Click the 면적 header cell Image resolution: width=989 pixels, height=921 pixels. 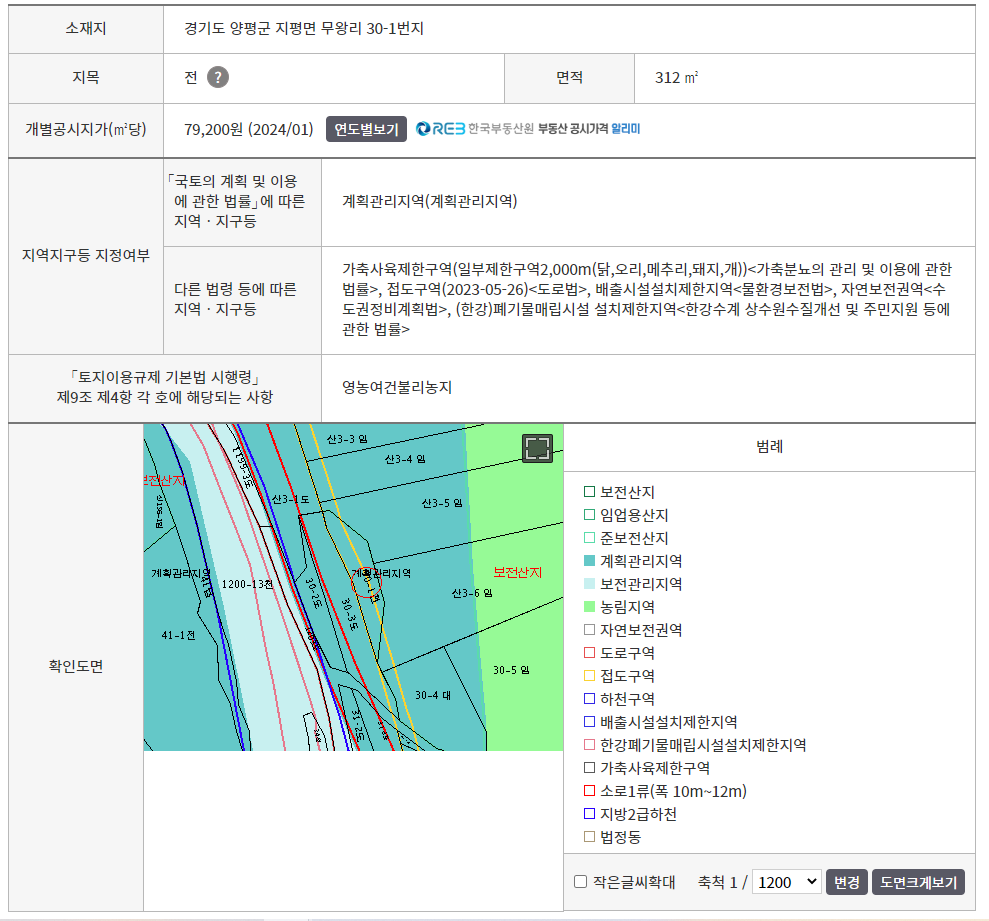[x=570, y=78]
